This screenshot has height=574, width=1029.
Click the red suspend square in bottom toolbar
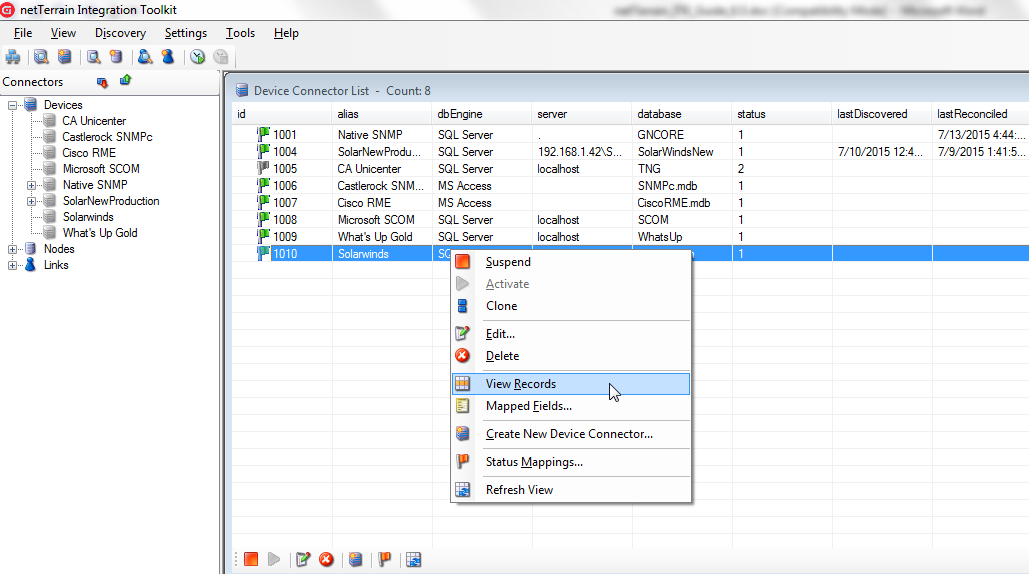(251, 560)
